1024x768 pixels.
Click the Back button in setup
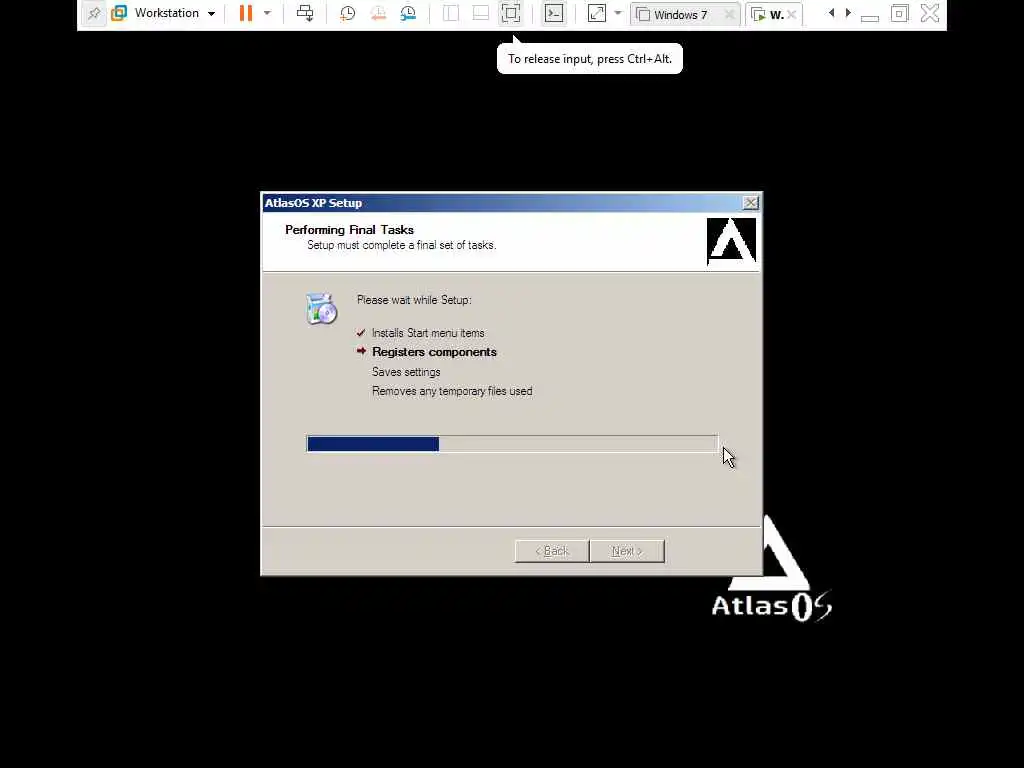pos(552,551)
